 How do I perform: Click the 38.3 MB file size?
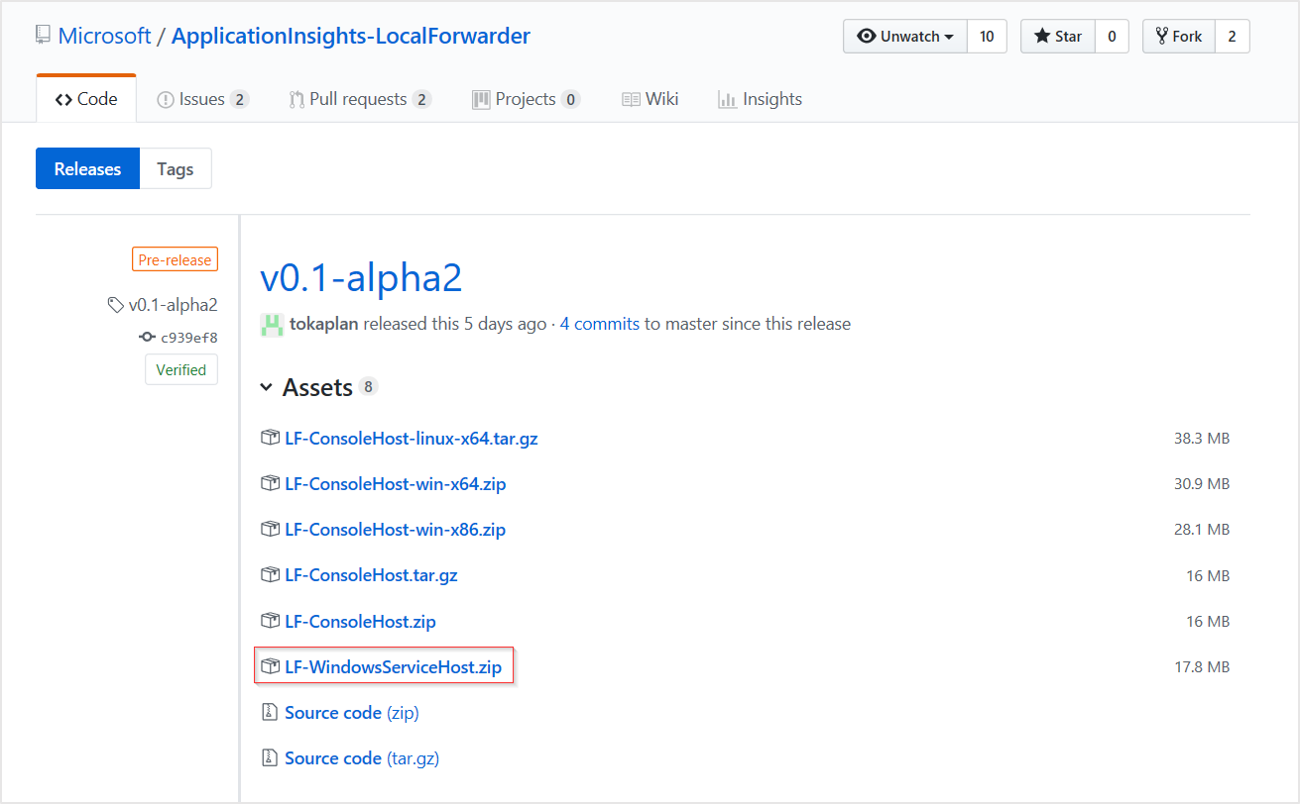coord(1202,438)
